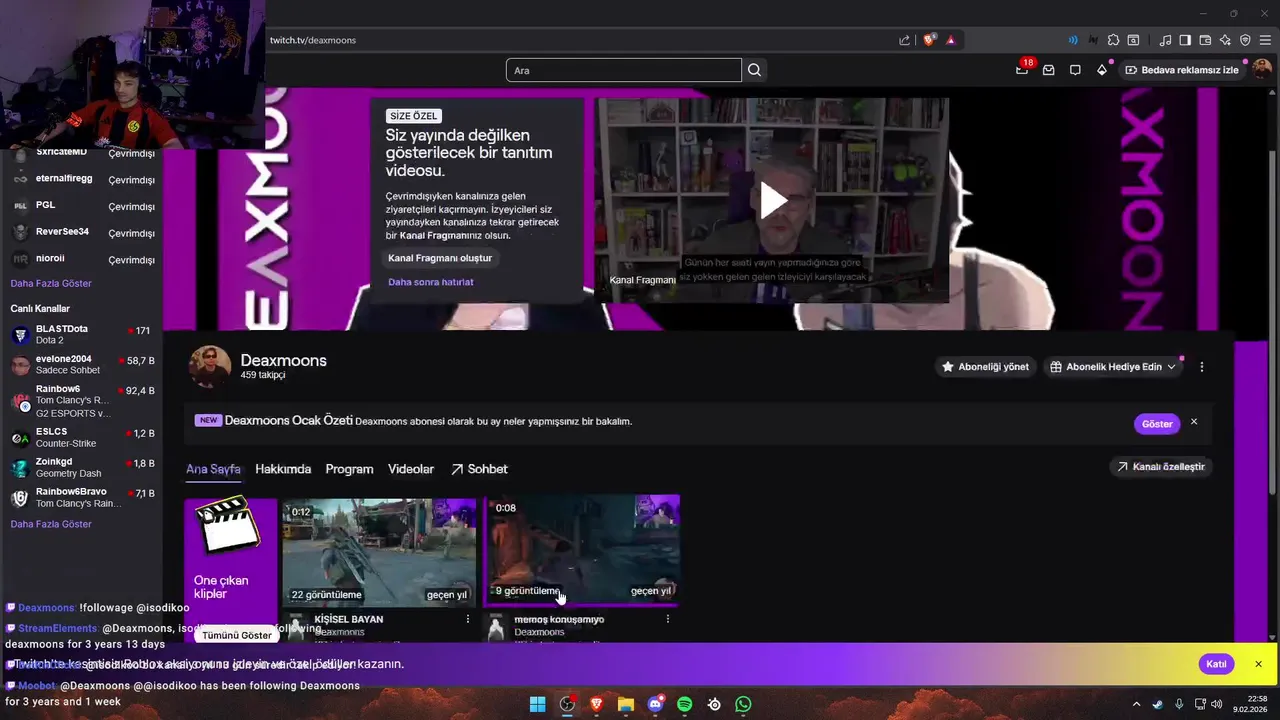This screenshot has height=720, width=1280.
Task: Open Rainbow6 channel in sidebar
Action: coord(82,401)
